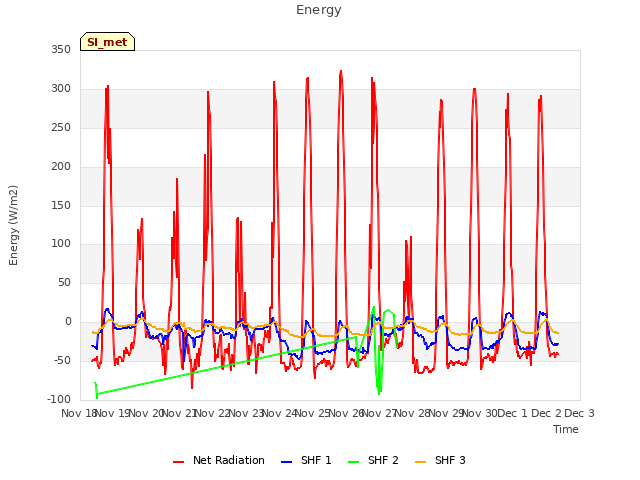Click the Nov 24 x-axis tick label

[x=279, y=413]
